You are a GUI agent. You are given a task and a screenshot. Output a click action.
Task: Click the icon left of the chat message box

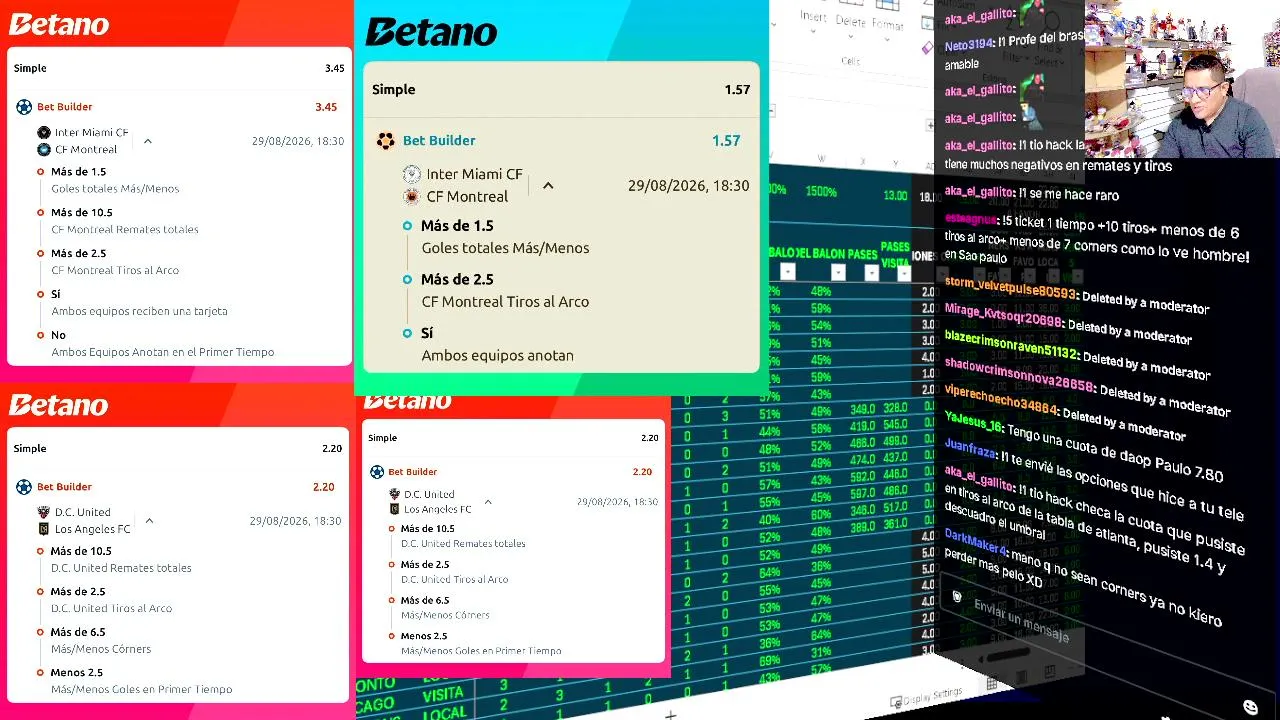point(957,597)
